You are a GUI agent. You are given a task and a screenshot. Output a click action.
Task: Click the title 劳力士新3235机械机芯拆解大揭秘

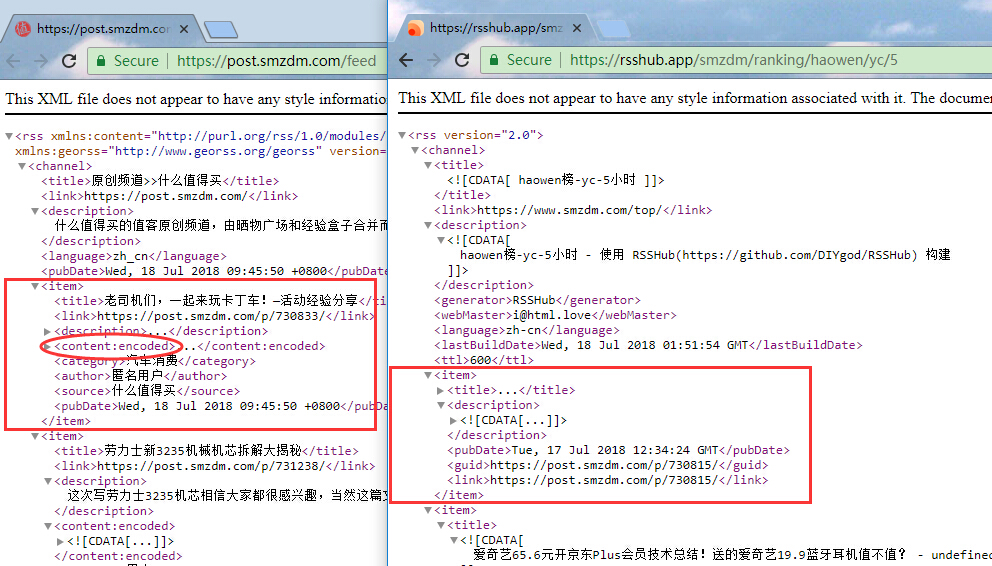point(202,451)
